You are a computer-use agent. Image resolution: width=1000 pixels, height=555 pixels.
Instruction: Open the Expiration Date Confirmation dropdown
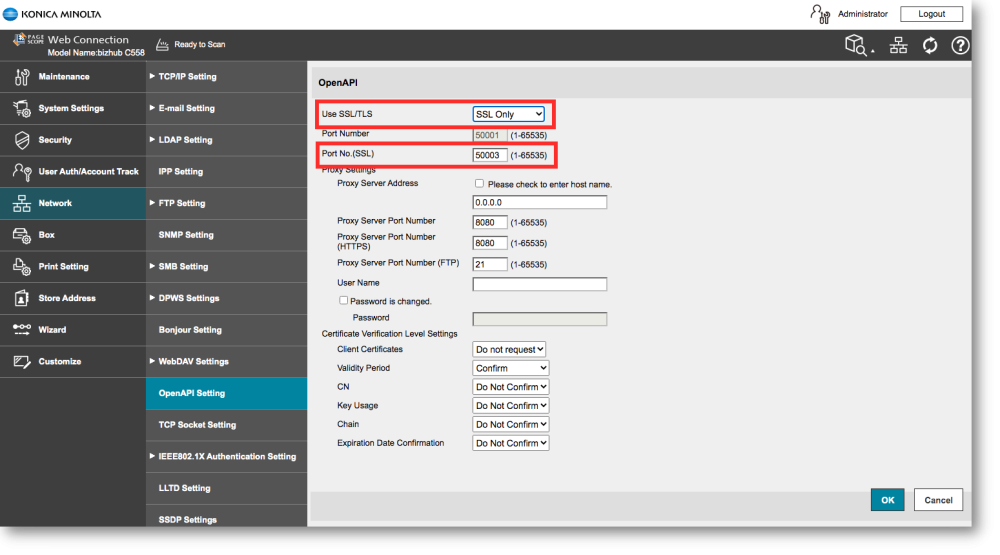coord(511,443)
